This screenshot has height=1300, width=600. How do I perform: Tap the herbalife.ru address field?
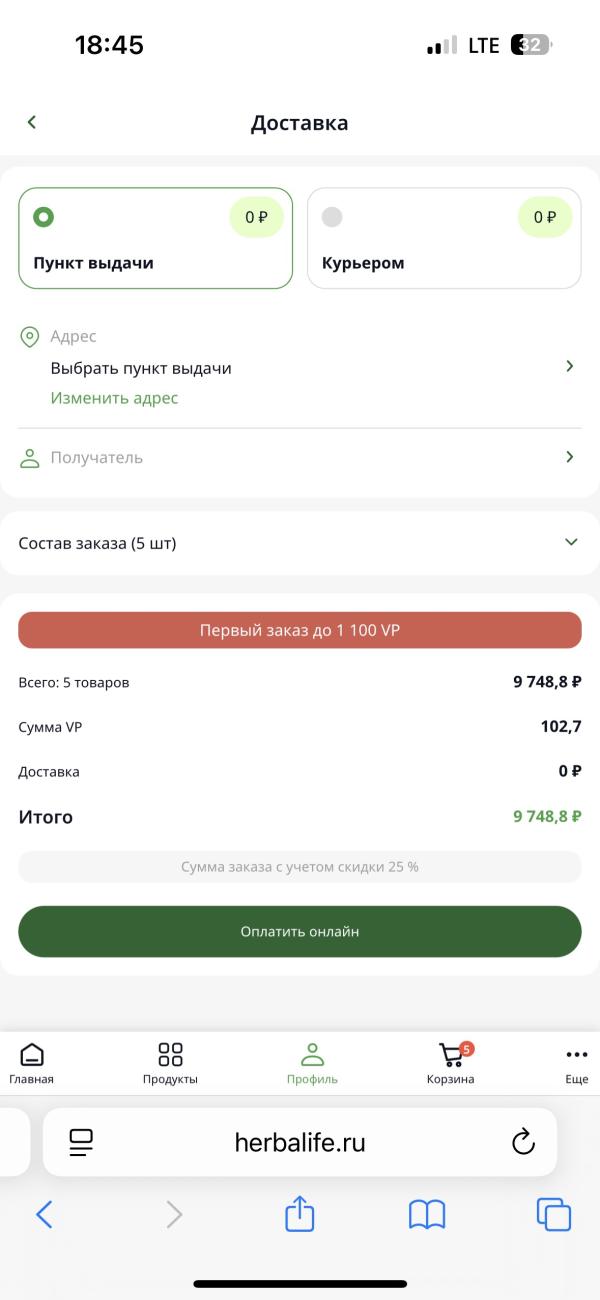300,1142
